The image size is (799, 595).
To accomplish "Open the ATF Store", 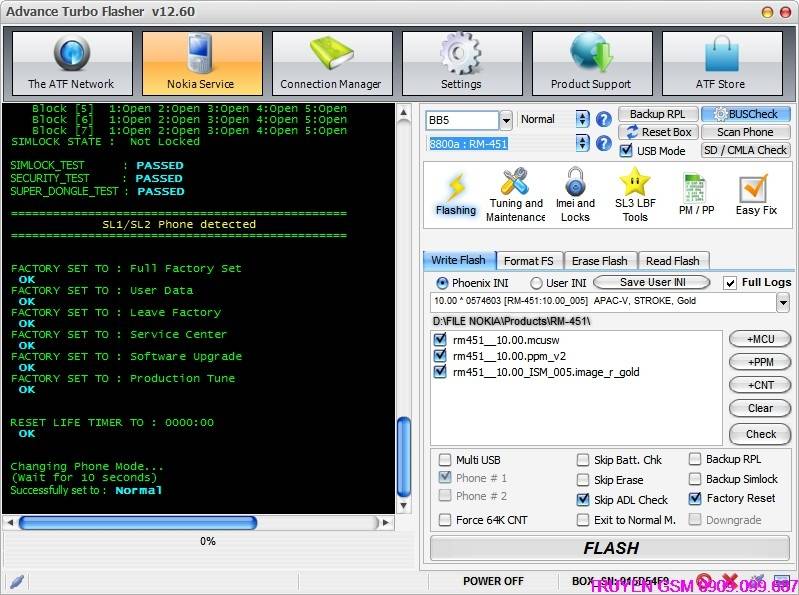I will pos(722,63).
